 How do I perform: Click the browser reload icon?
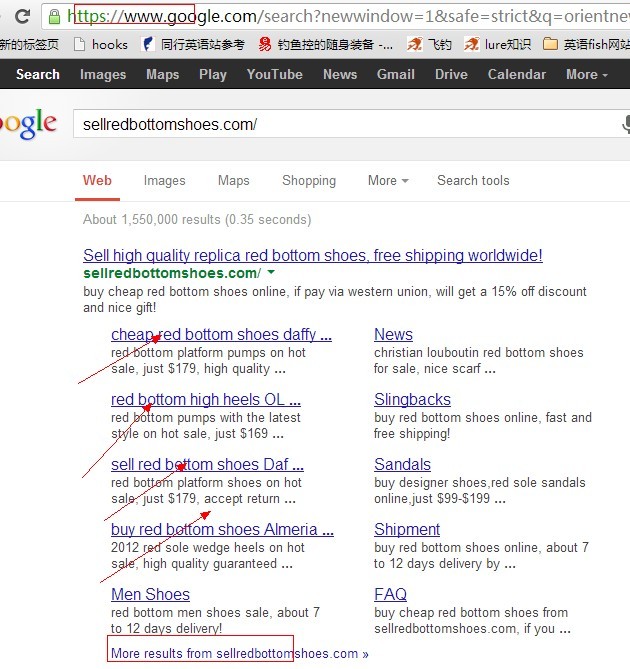(22, 17)
